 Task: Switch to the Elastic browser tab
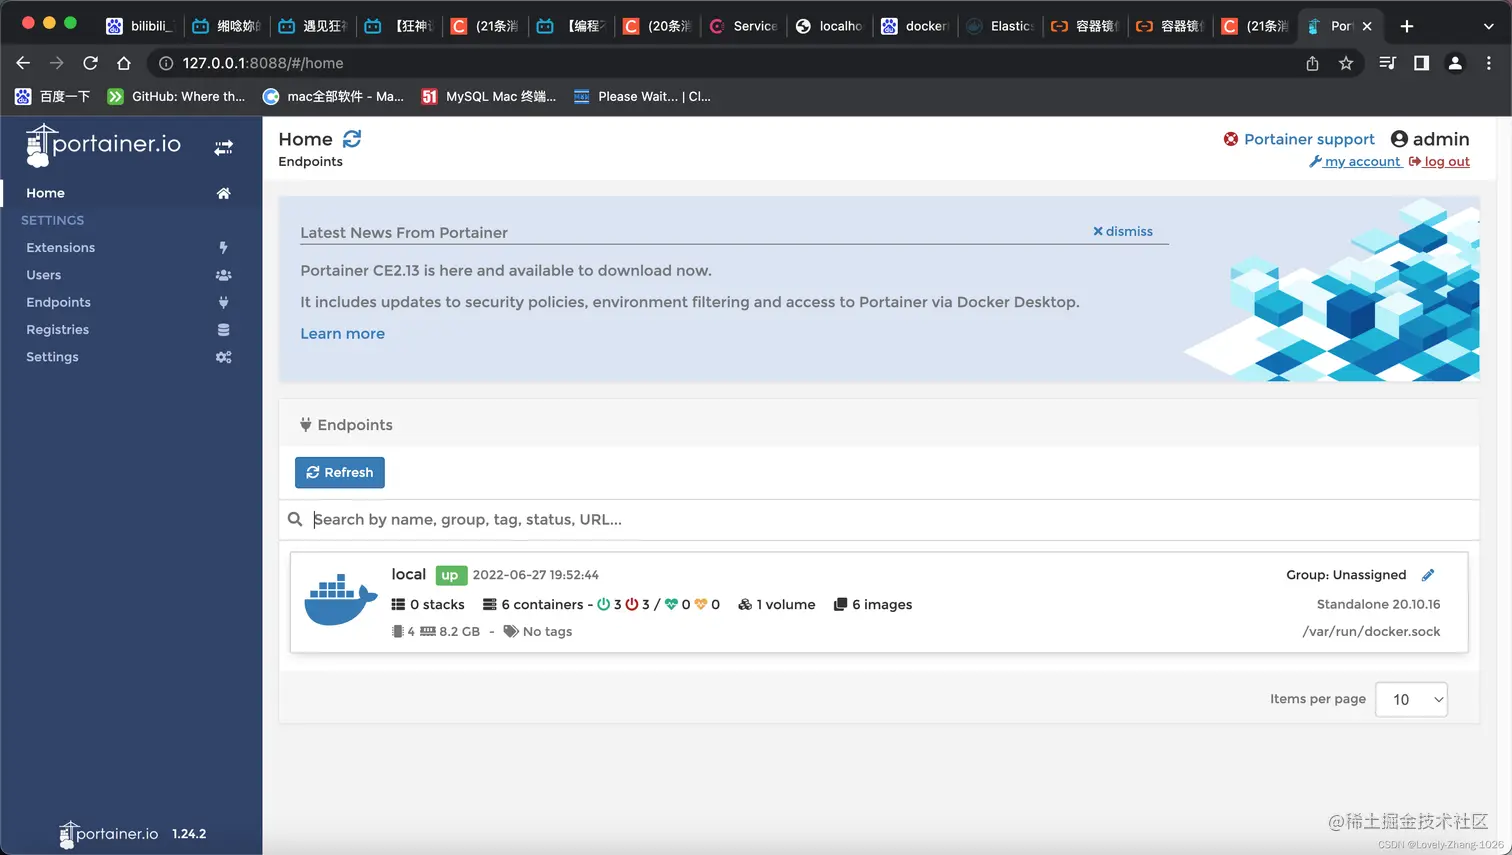[1001, 26]
